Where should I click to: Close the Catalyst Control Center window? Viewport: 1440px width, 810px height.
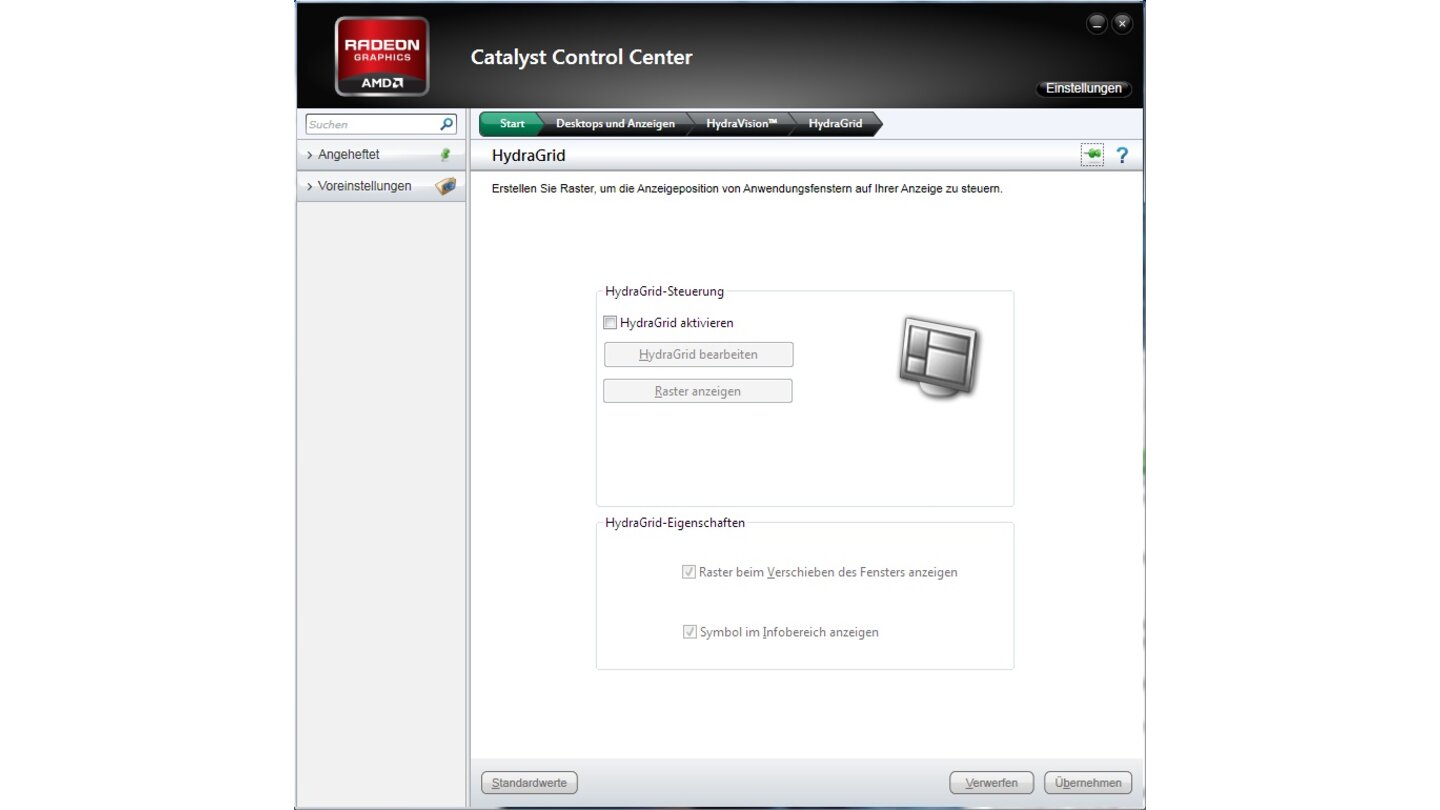1122,24
